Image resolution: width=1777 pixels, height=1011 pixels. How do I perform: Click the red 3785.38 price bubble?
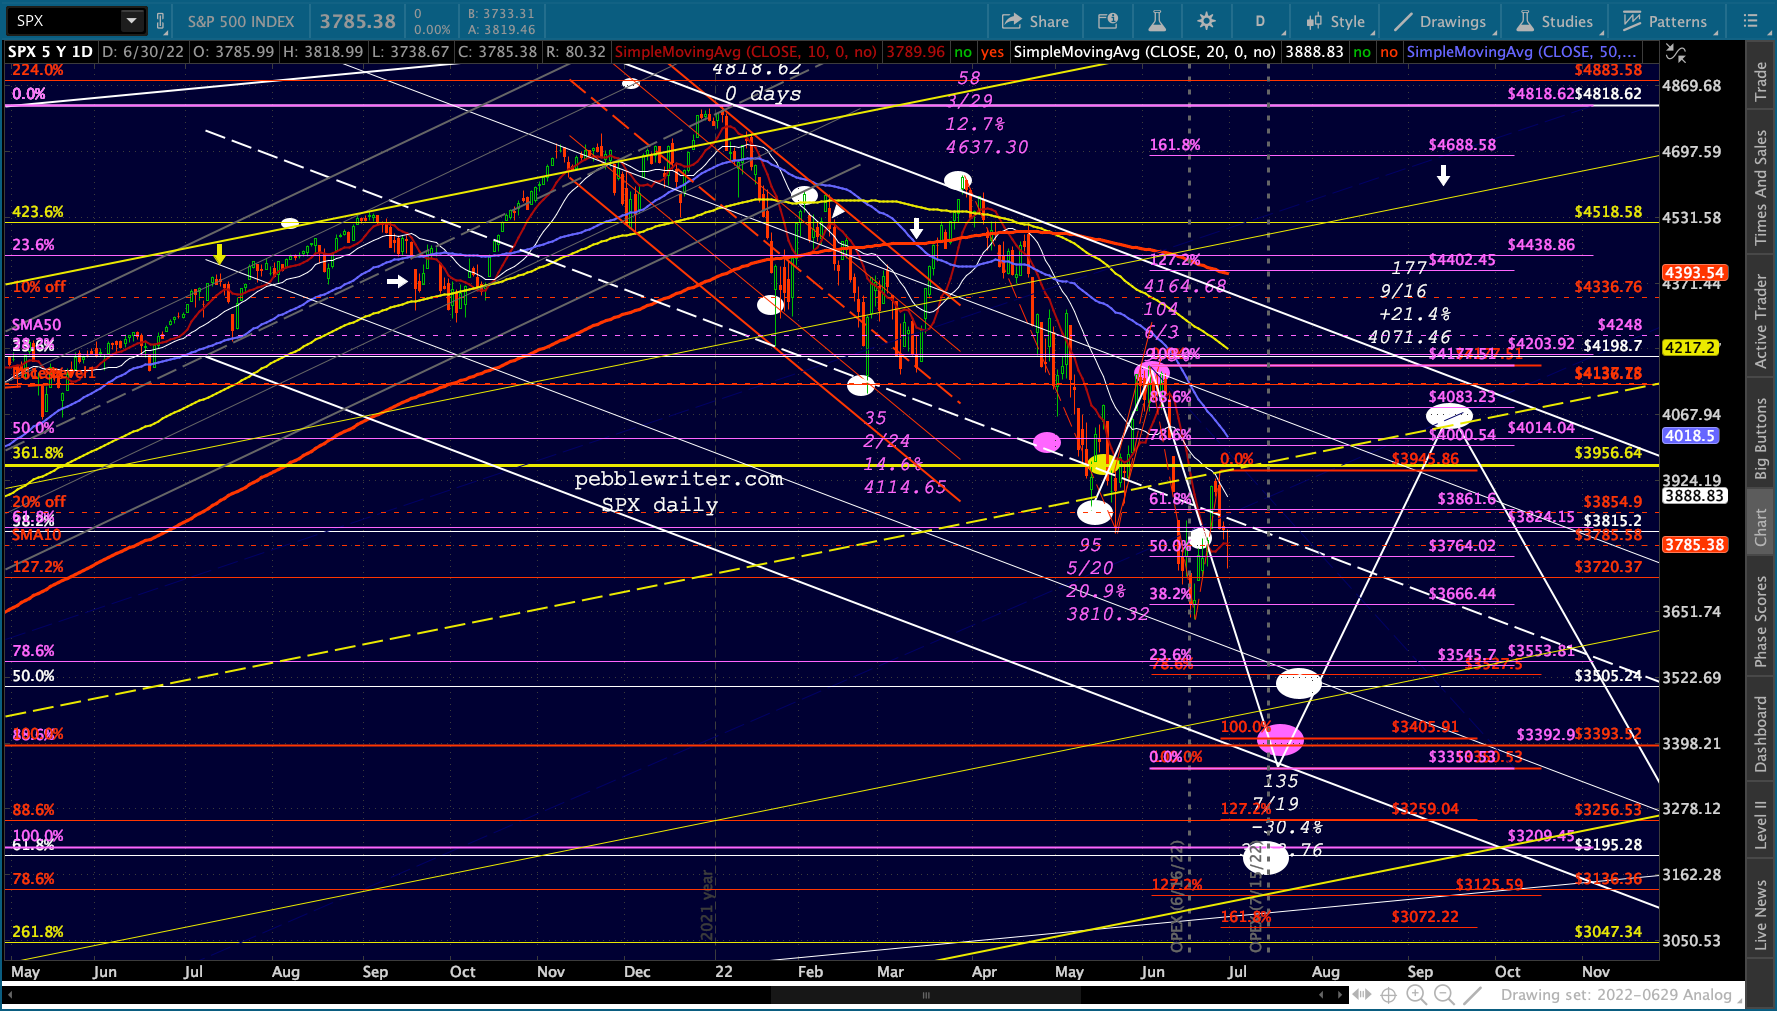(x=1694, y=545)
